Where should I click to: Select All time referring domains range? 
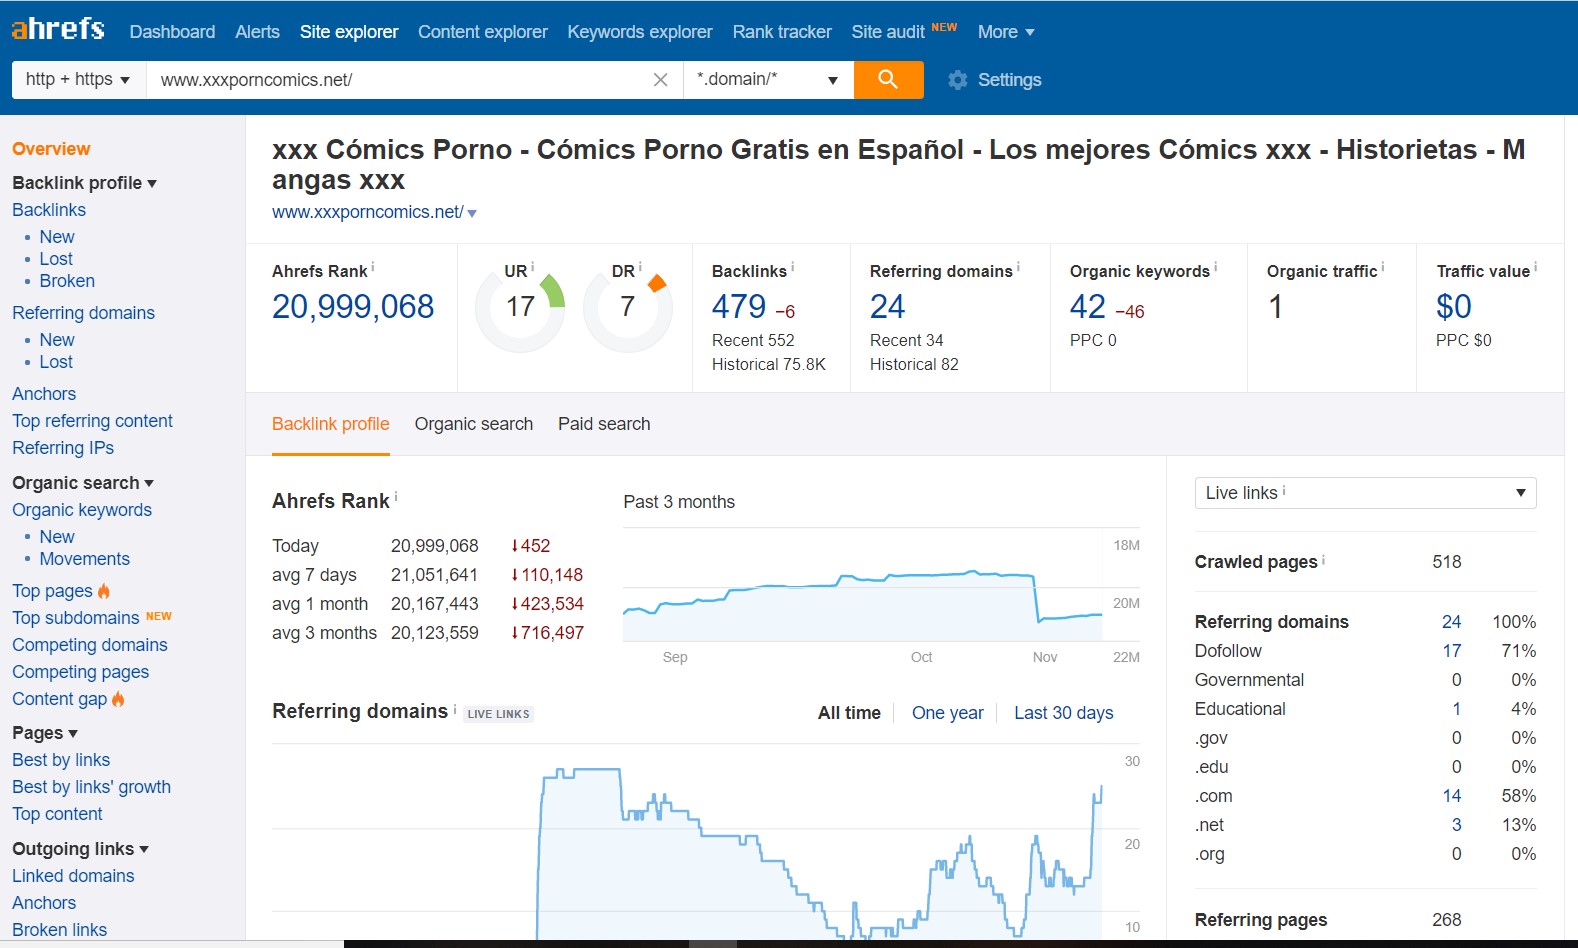(849, 713)
